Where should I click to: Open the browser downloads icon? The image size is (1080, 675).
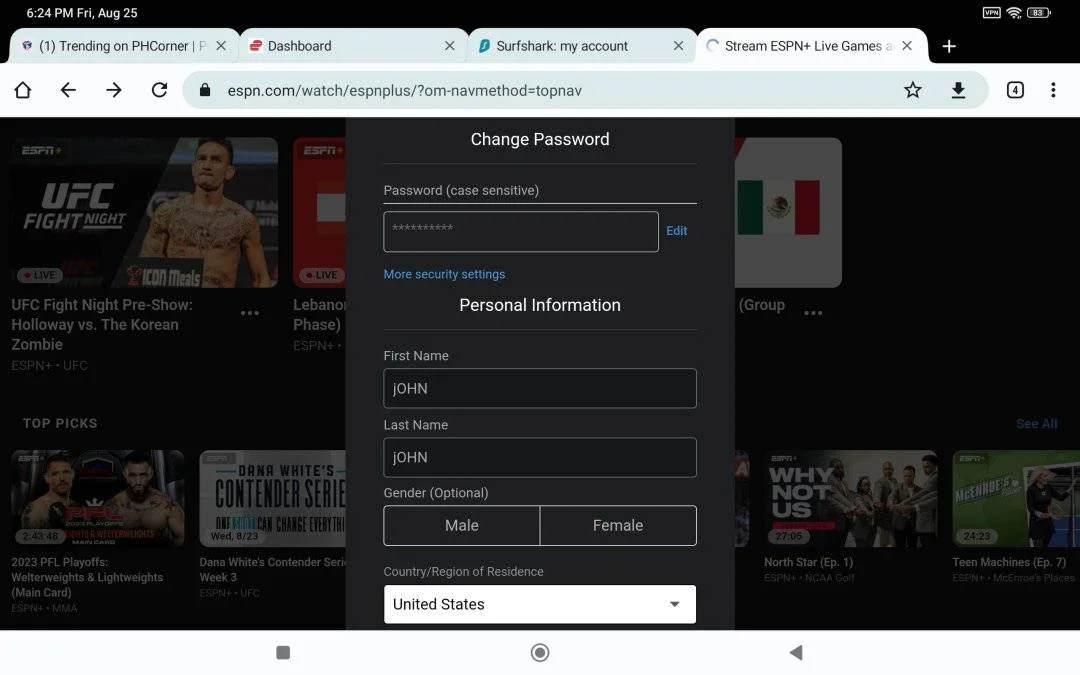coord(958,90)
